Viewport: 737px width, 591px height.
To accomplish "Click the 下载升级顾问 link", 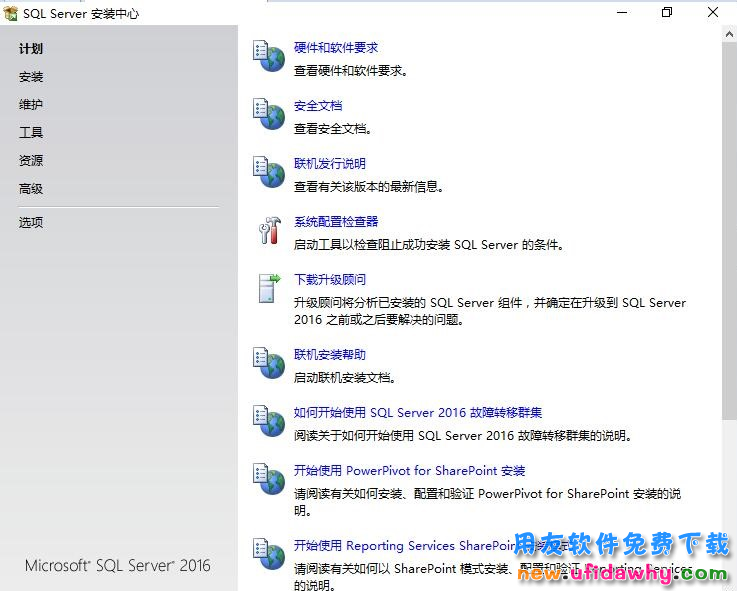I will point(330,280).
